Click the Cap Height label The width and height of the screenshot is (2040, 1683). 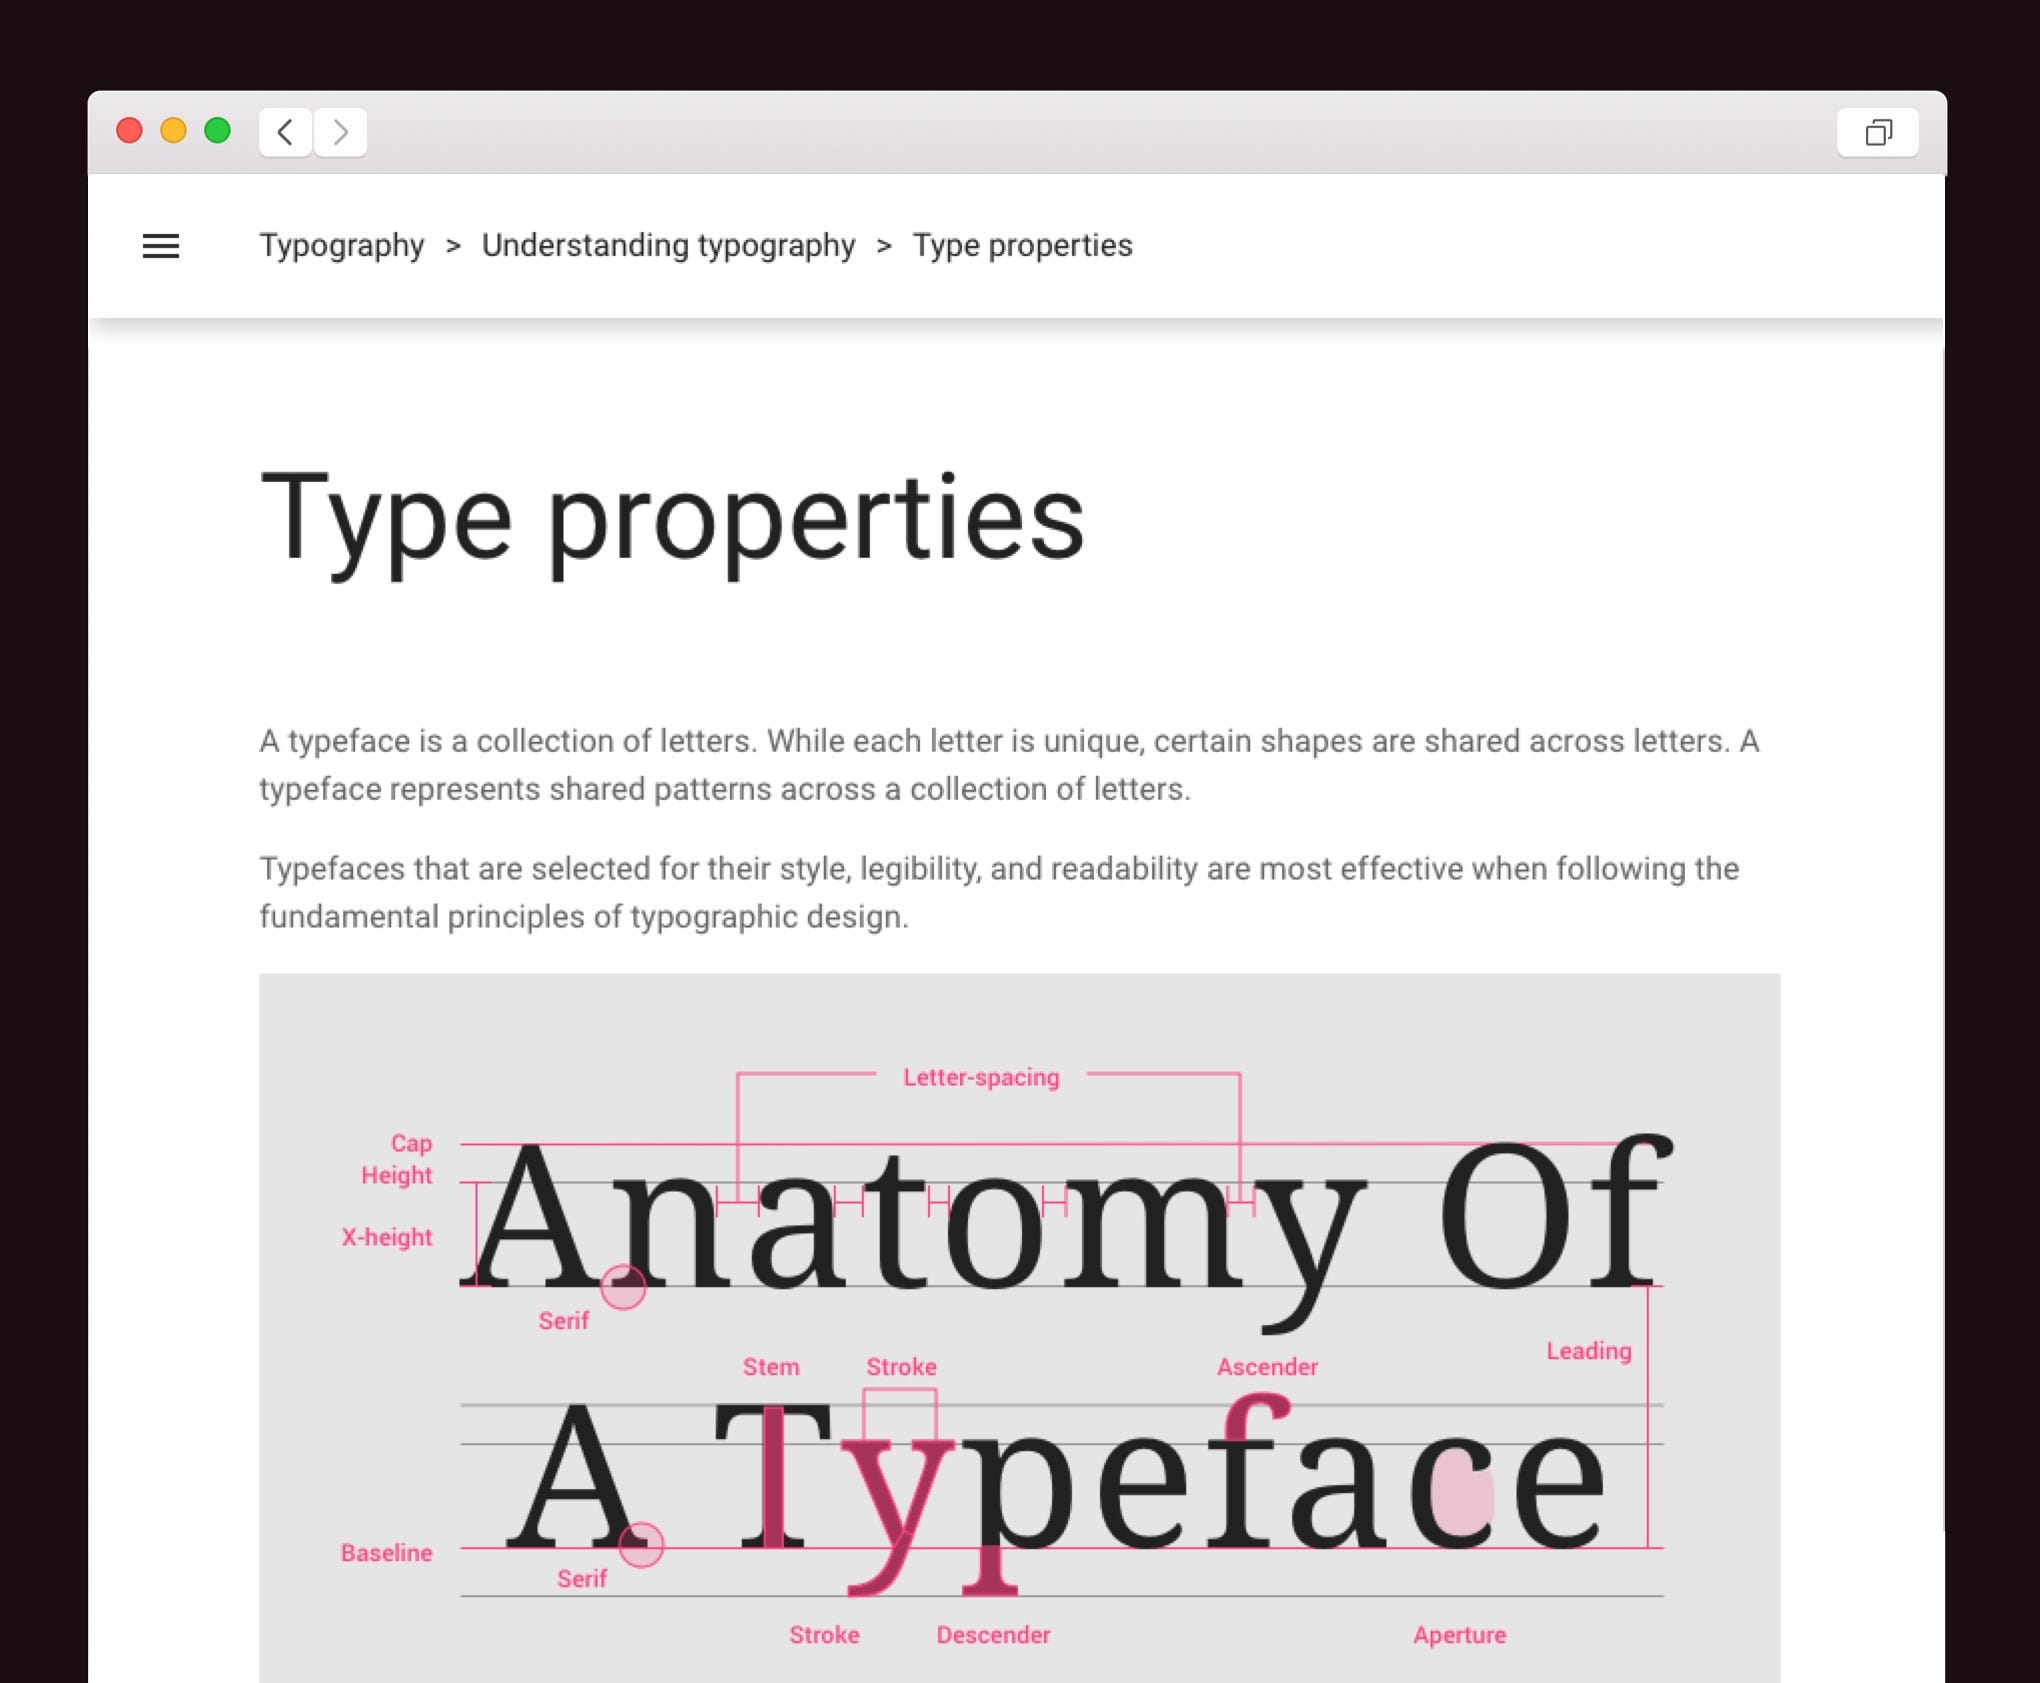click(398, 1159)
